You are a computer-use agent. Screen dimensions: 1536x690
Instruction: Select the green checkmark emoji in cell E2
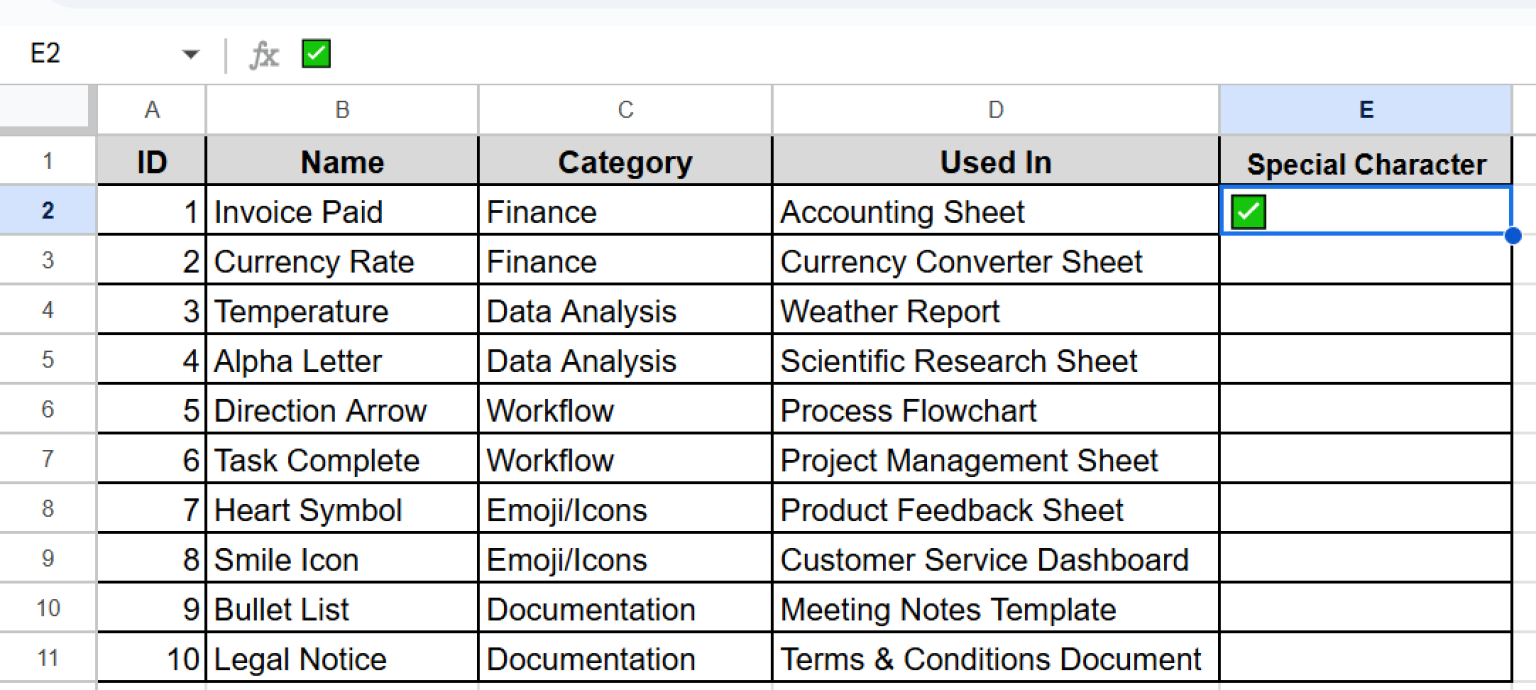coord(1248,212)
